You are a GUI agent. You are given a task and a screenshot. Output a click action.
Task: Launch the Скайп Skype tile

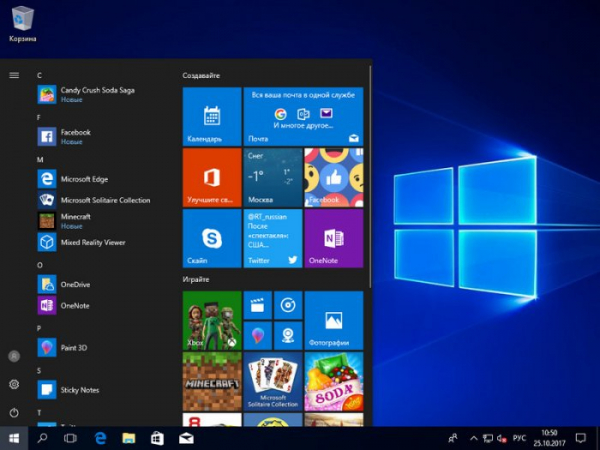pos(212,238)
